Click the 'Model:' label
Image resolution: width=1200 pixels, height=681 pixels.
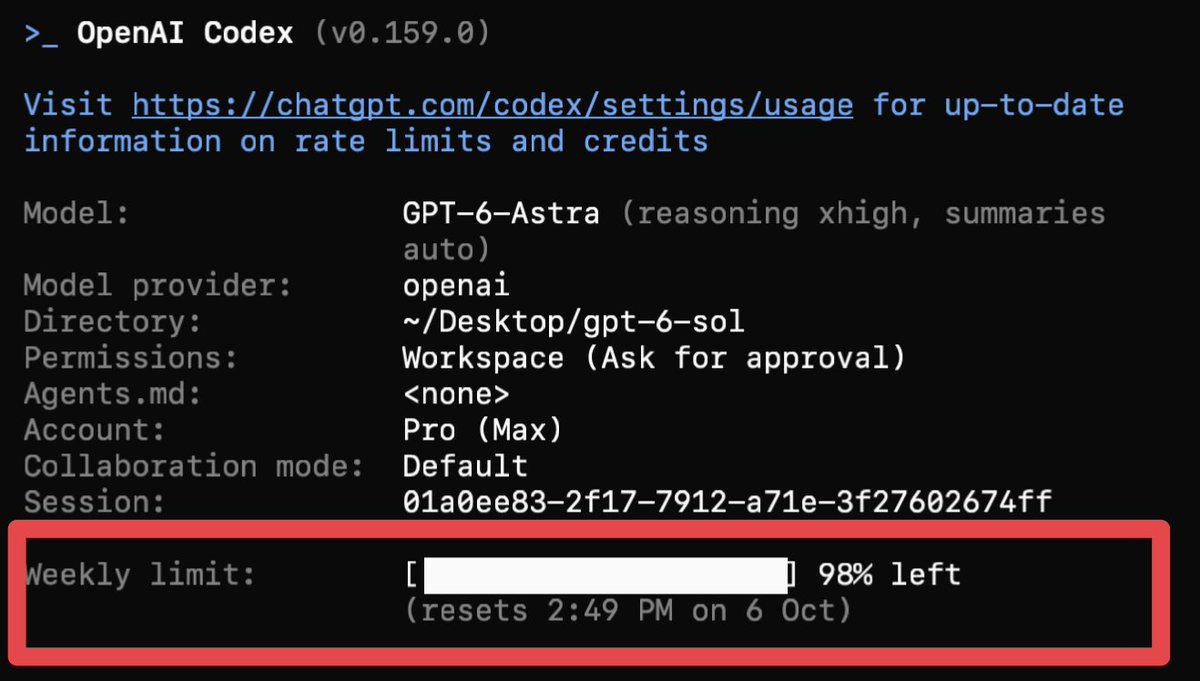[78, 213]
